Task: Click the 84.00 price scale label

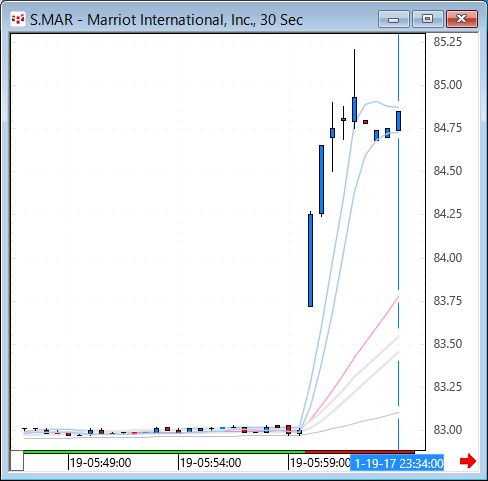Action: coord(448,258)
